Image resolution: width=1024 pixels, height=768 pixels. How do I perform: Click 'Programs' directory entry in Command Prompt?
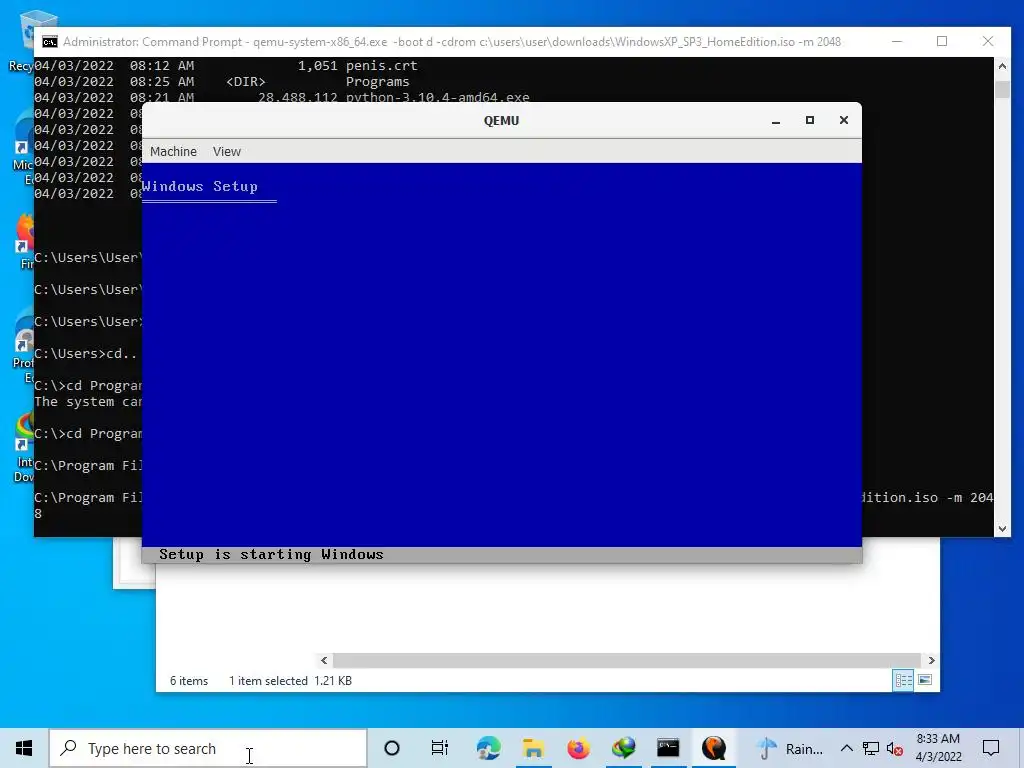pyautogui.click(x=377, y=82)
